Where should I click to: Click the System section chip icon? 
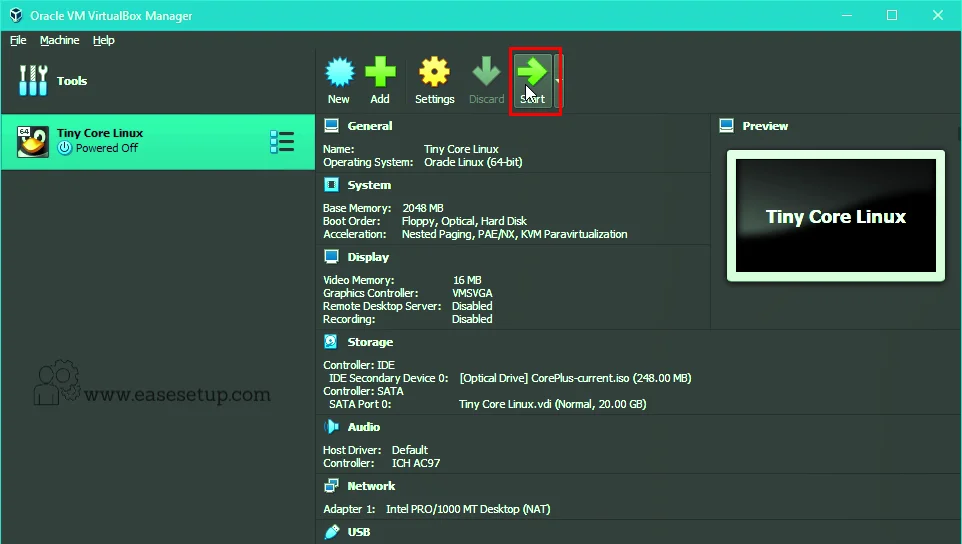(x=331, y=185)
